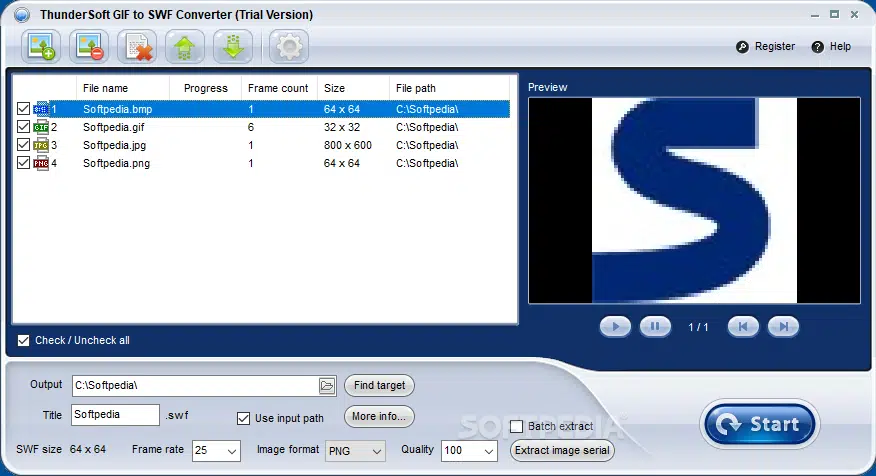
Task: Click the Remove selected image toolbar icon
Action: click(89, 46)
